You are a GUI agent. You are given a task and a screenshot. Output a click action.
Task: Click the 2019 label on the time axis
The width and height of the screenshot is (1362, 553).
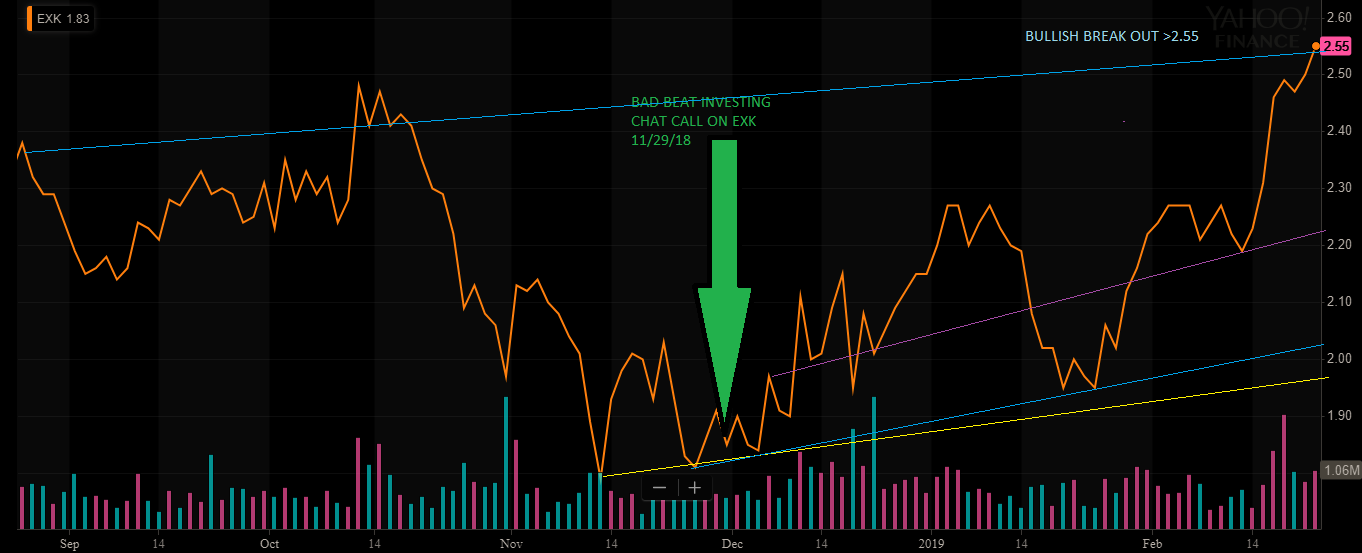tap(931, 544)
